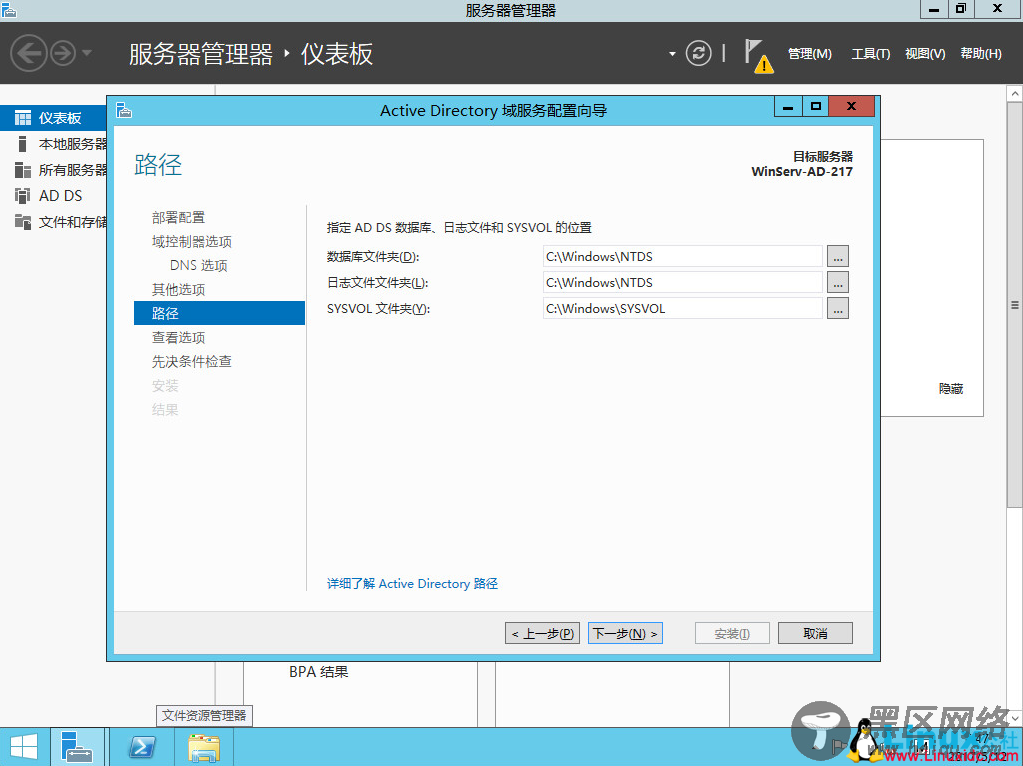Go to DNS 选项 wizard step
The height and width of the screenshot is (766, 1023).
(198, 266)
